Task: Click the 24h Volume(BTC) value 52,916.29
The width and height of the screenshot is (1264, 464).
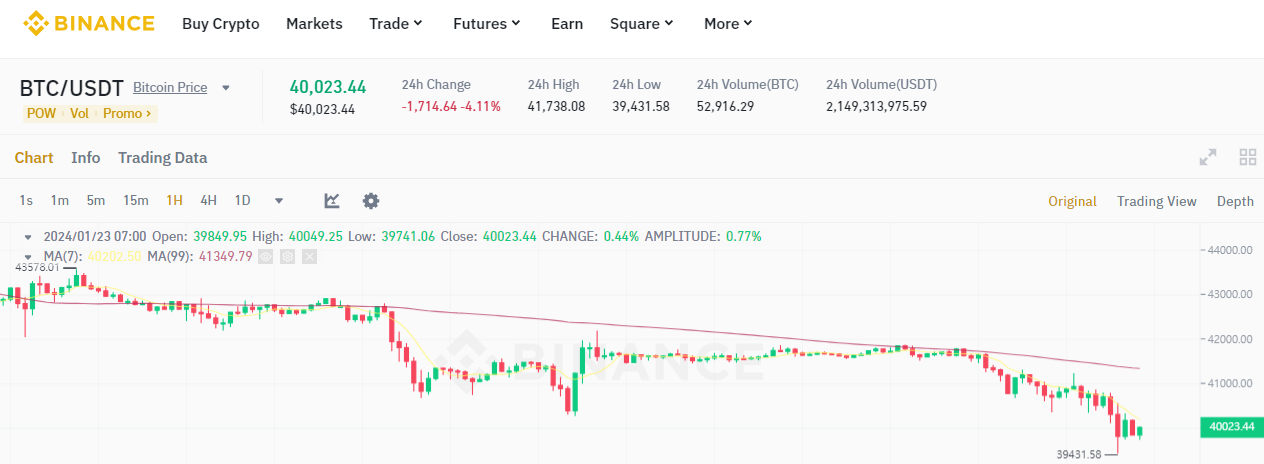Action: coord(725,106)
